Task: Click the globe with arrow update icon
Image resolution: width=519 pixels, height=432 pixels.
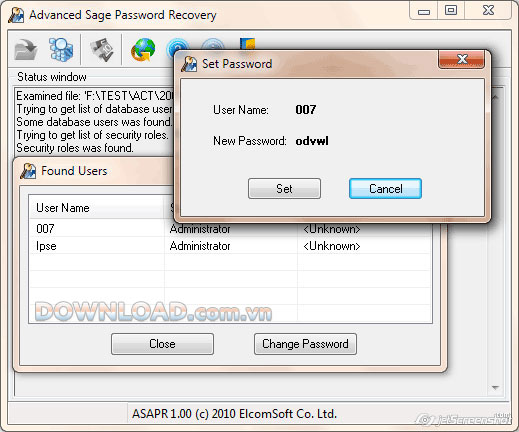Action: [143, 50]
